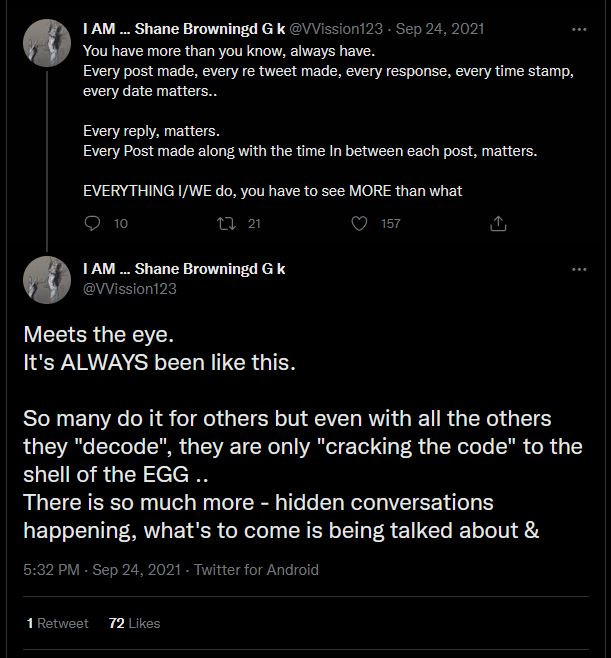Like the first tweet with heart icon
This screenshot has width=611, height=658.
pos(360,224)
